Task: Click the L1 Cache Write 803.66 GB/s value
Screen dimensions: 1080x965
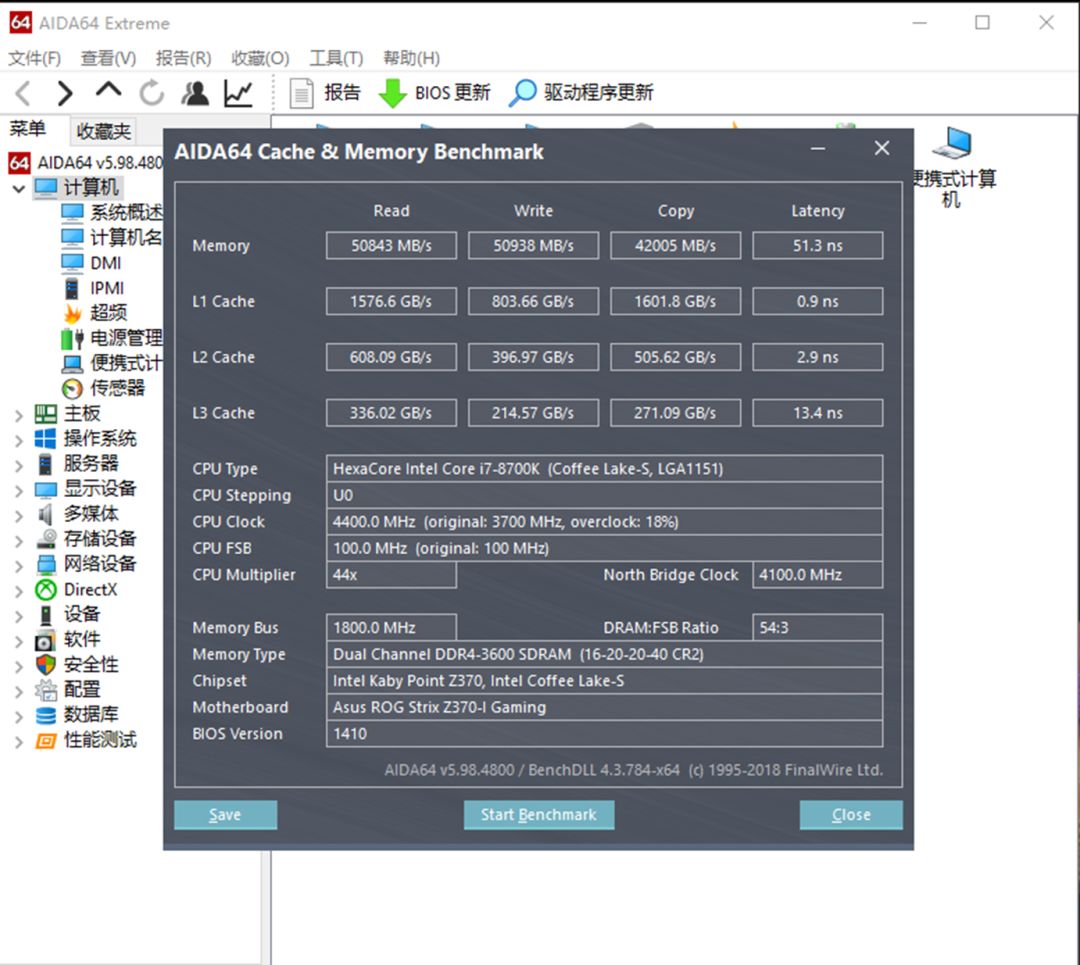Action: click(x=533, y=302)
